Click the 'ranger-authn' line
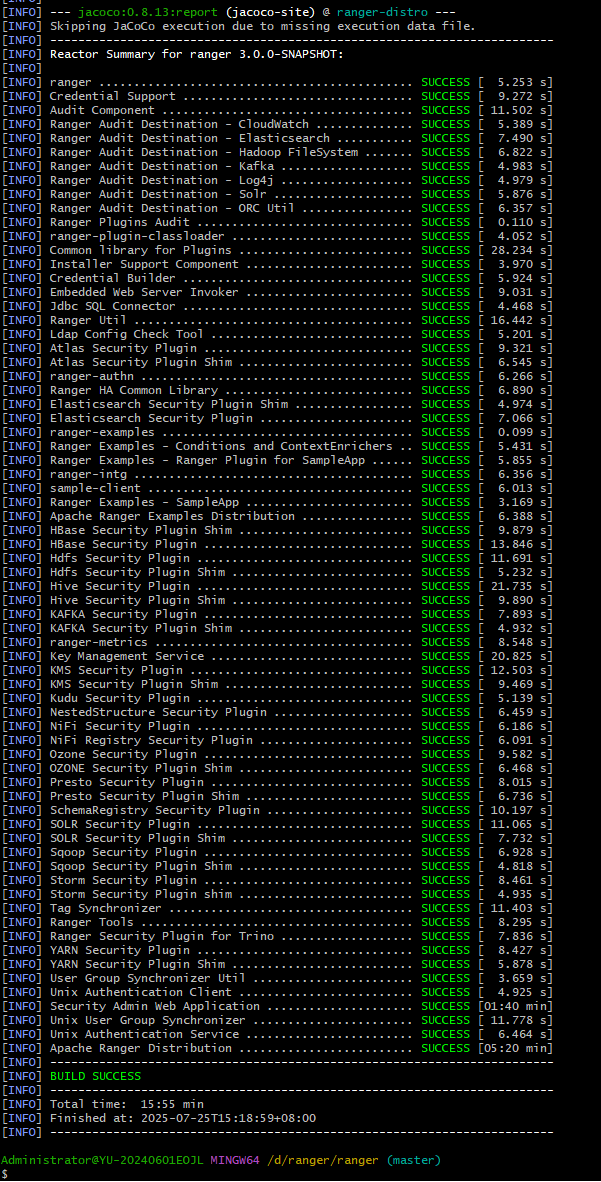Viewport: 601px width, 1182px height. pyautogui.click(x=278, y=375)
